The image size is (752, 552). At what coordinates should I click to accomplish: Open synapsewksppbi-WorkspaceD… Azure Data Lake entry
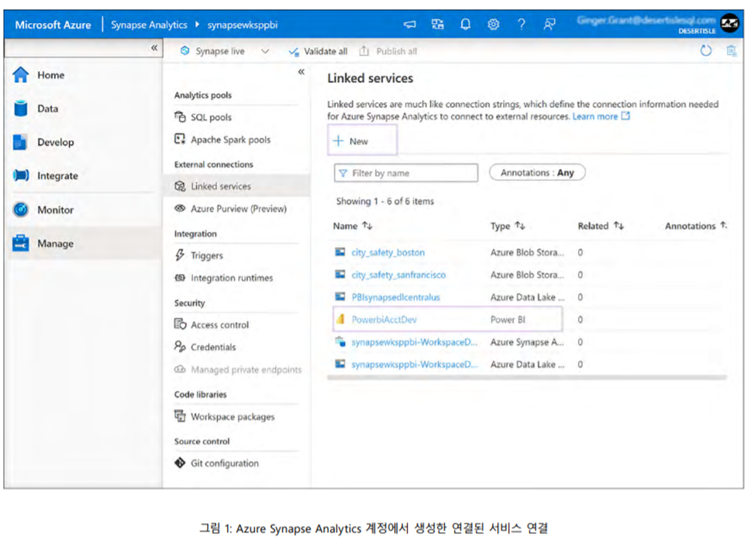414,364
